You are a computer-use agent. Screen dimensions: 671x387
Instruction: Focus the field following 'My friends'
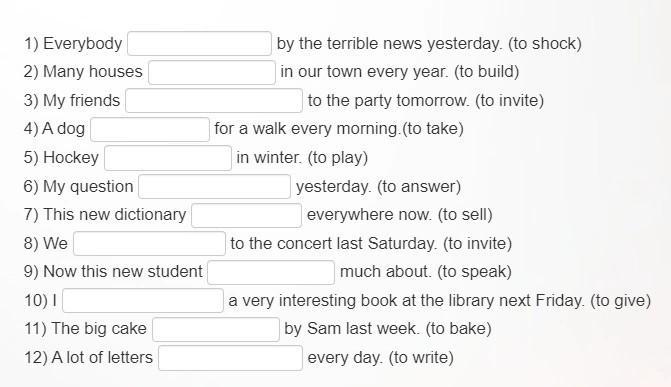point(214,101)
